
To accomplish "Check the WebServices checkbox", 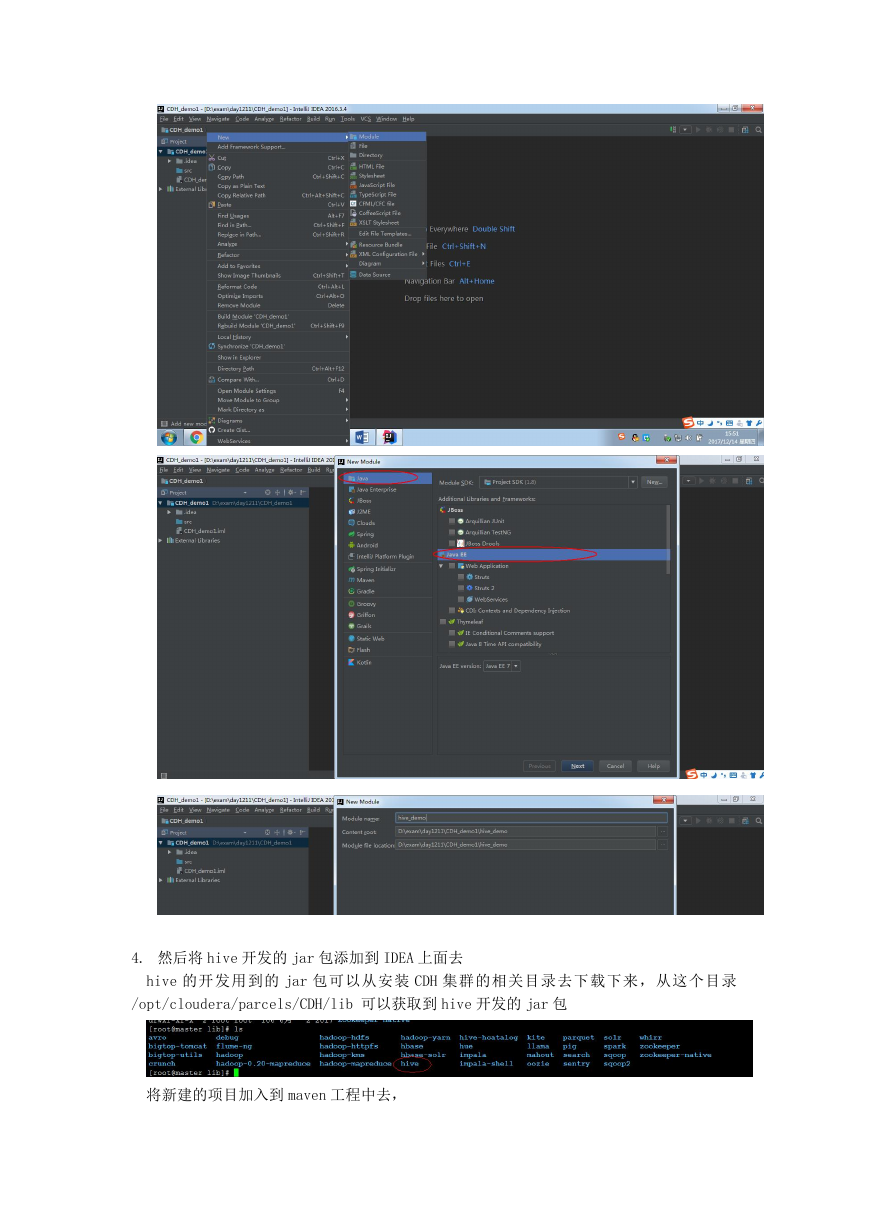I will [461, 599].
